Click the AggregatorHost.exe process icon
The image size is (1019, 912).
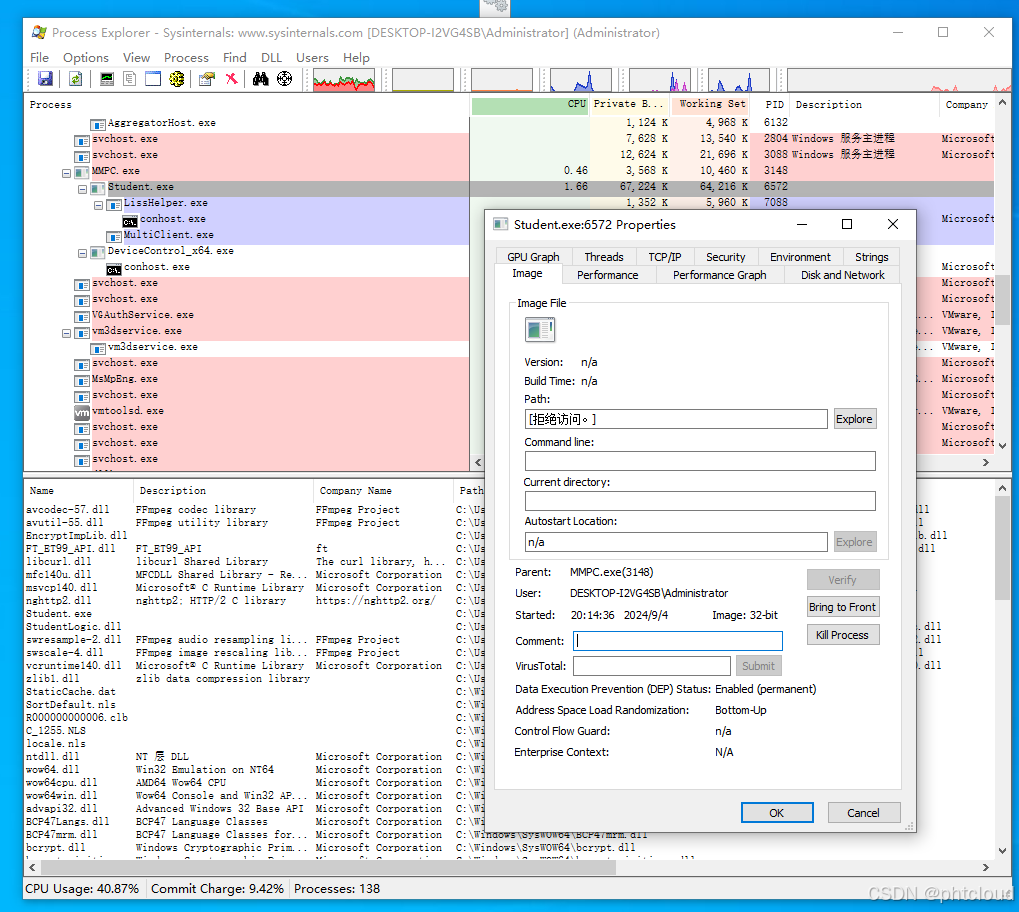pyautogui.click(x=98, y=124)
